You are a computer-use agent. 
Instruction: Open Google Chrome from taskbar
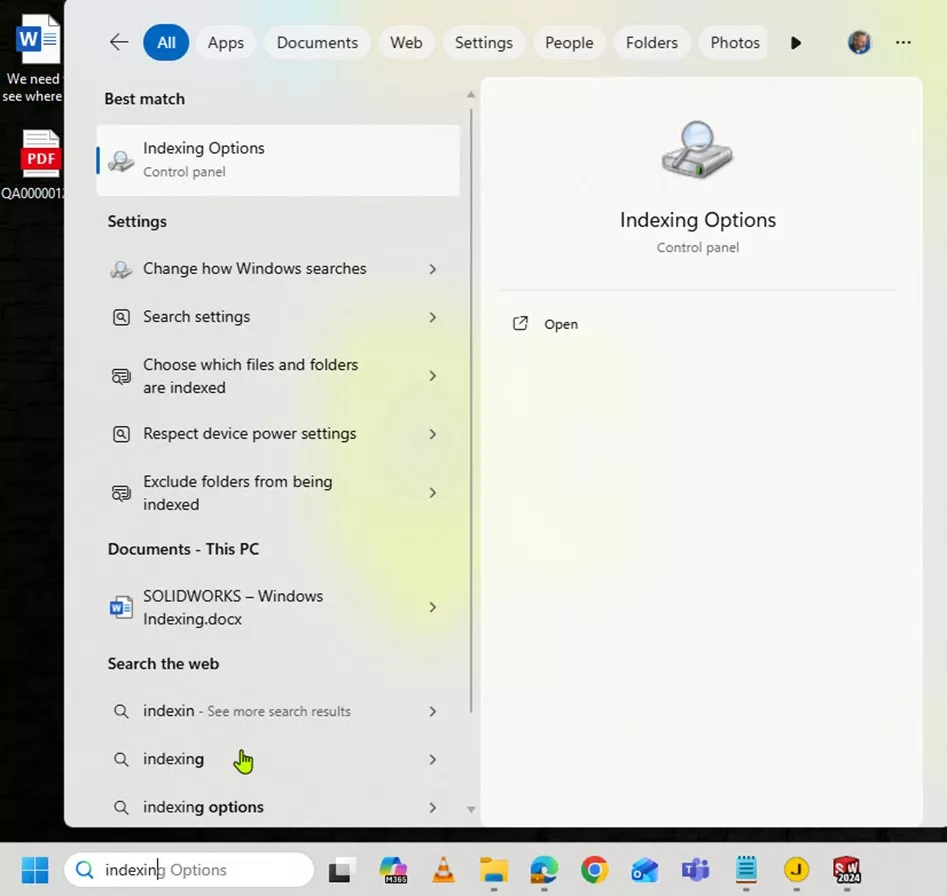point(595,869)
